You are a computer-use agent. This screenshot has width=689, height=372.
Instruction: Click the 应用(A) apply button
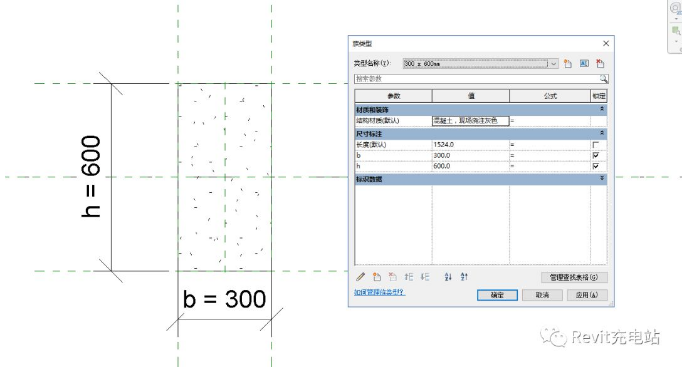click(587, 295)
